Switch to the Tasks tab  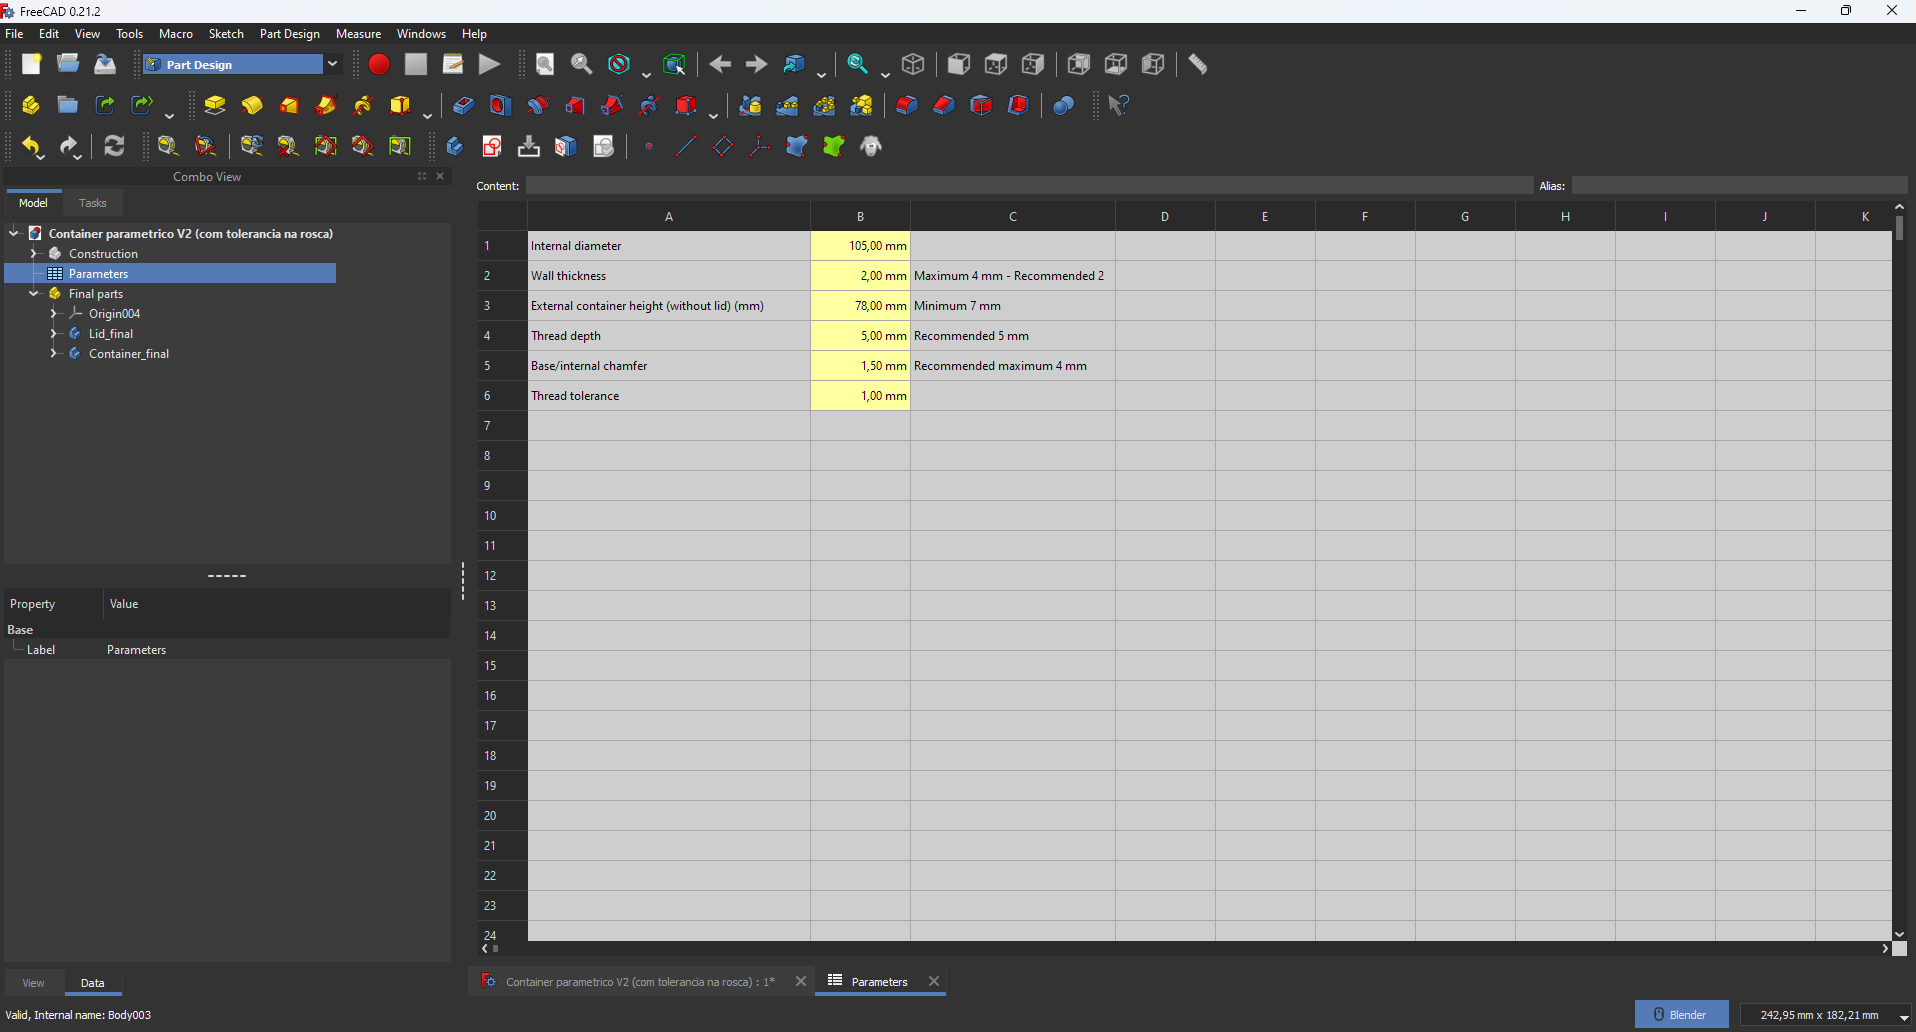coord(92,203)
